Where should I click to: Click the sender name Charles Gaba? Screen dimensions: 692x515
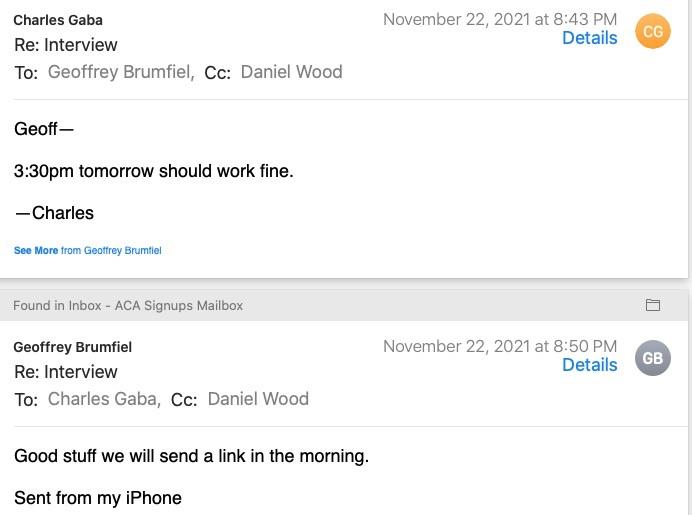point(58,20)
